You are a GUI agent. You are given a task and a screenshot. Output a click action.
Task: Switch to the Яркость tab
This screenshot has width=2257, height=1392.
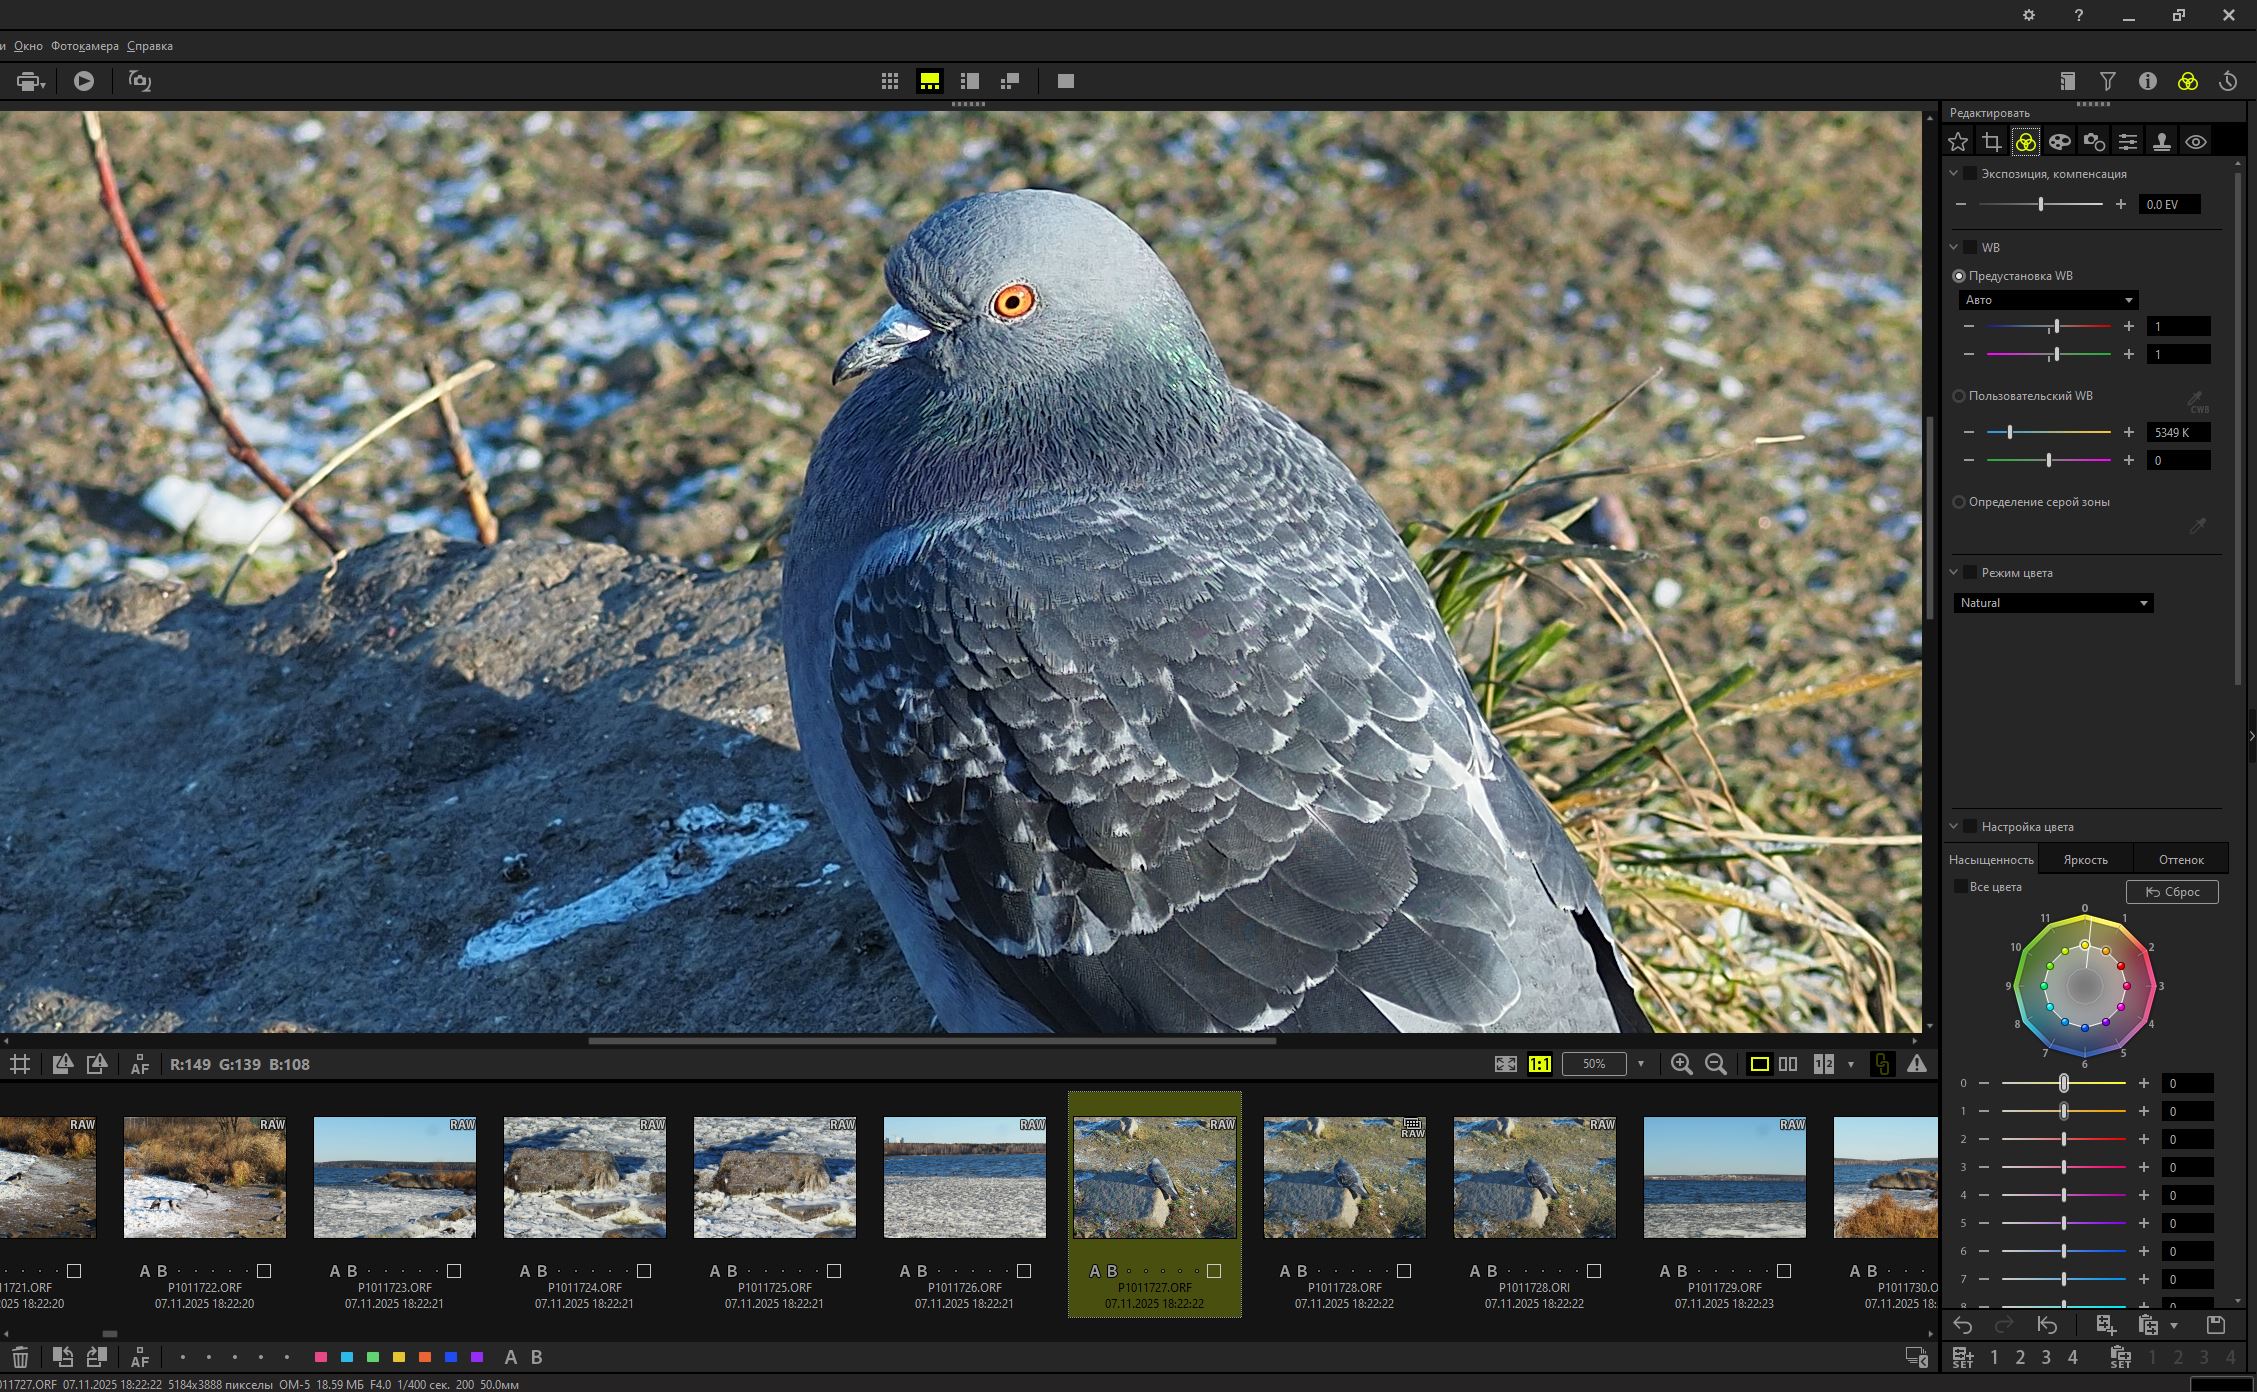pyautogui.click(x=2085, y=860)
